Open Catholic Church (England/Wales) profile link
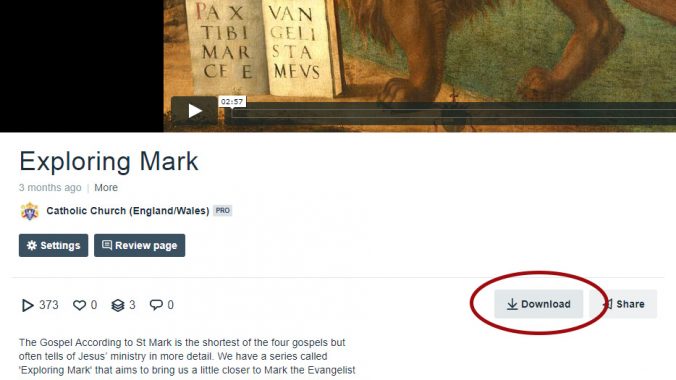 pyautogui.click(x=128, y=210)
